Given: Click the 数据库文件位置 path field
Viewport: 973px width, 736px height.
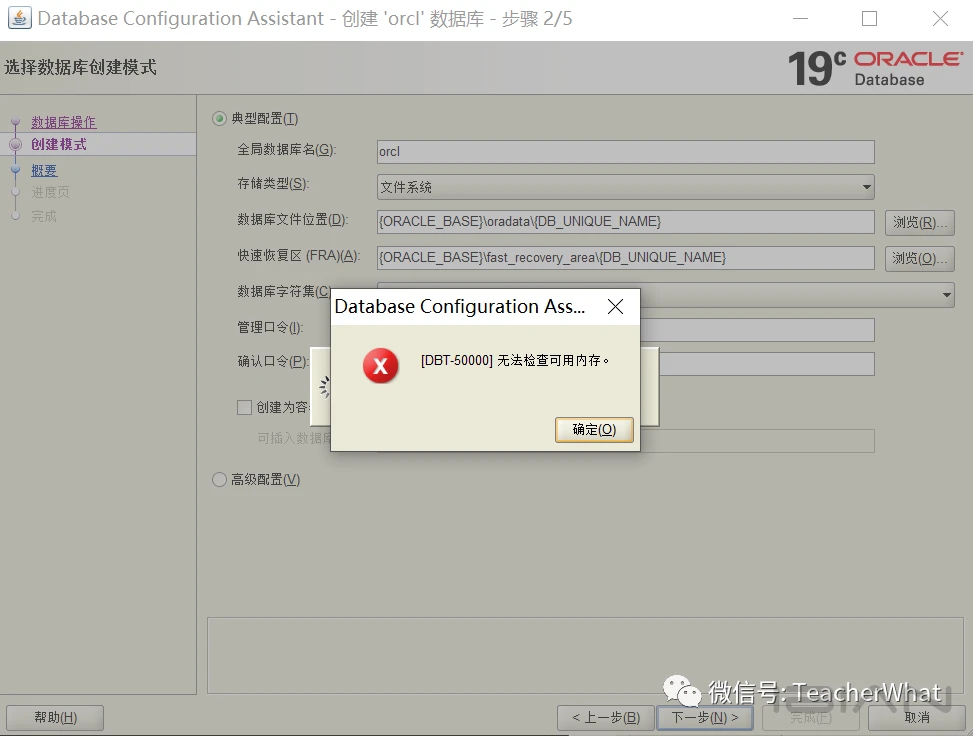Looking at the screenshot, I should pyautogui.click(x=626, y=222).
